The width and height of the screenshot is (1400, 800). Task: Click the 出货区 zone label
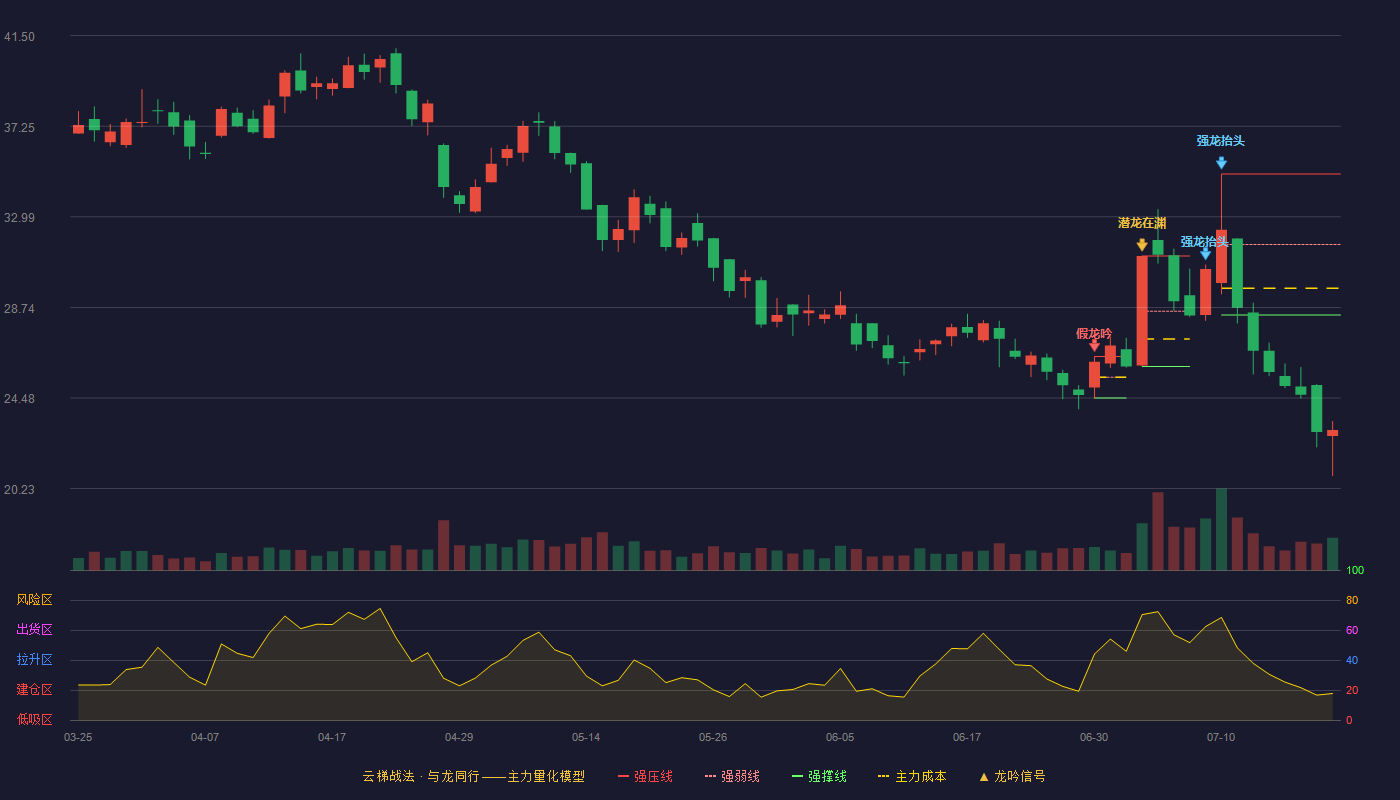34,630
